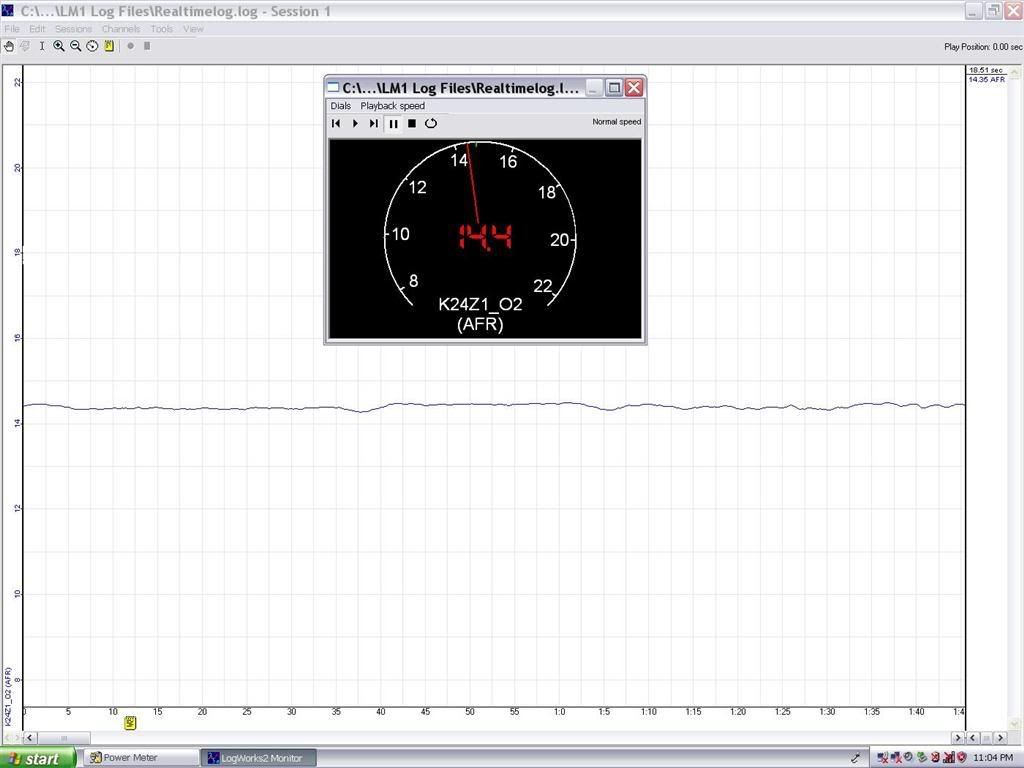This screenshot has height=768, width=1024.
Task: Click the 18.51 sec readout at top right
Action: 985,70
